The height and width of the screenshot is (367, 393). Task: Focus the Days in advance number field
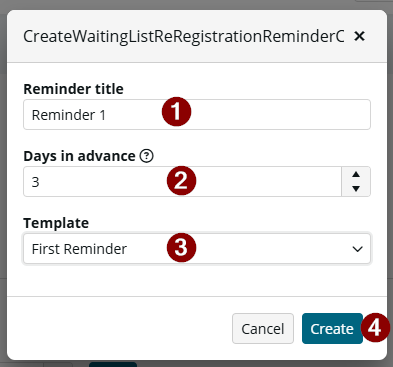click(182, 182)
